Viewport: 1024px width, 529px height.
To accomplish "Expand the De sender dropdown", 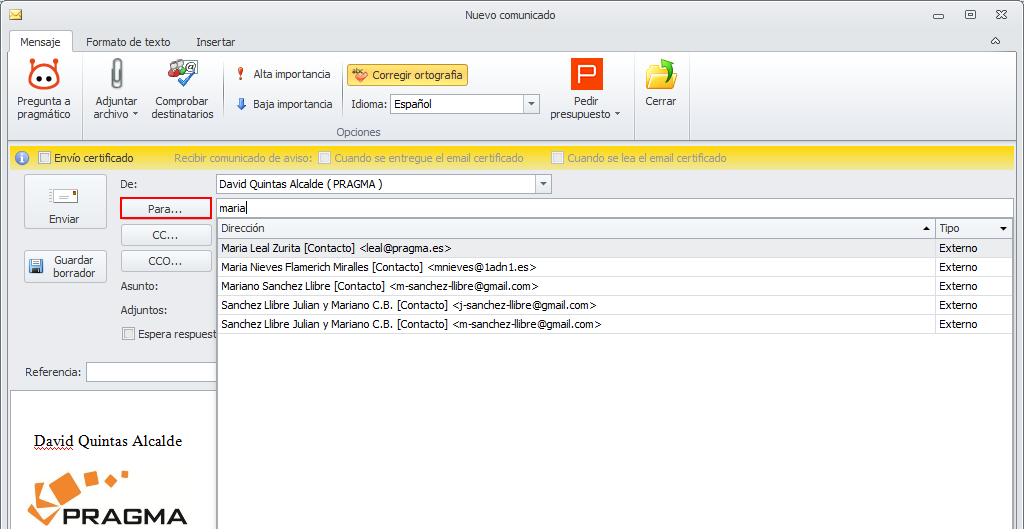I will [543, 184].
